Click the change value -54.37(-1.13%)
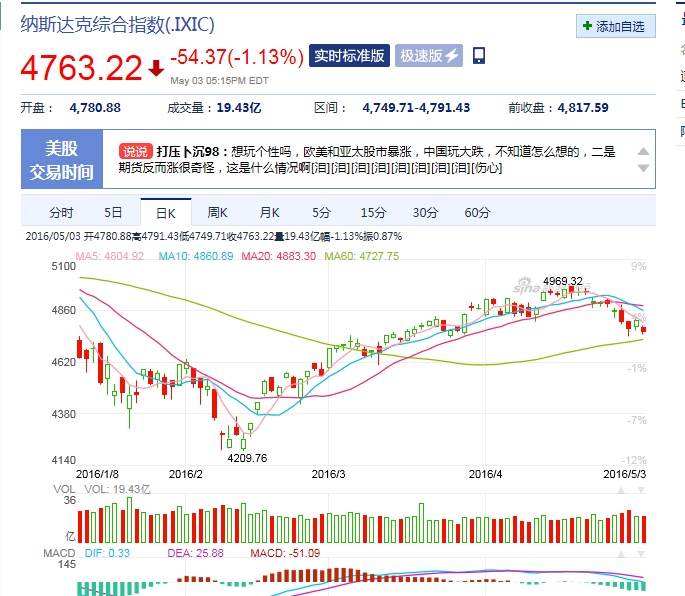 pos(237,57)
